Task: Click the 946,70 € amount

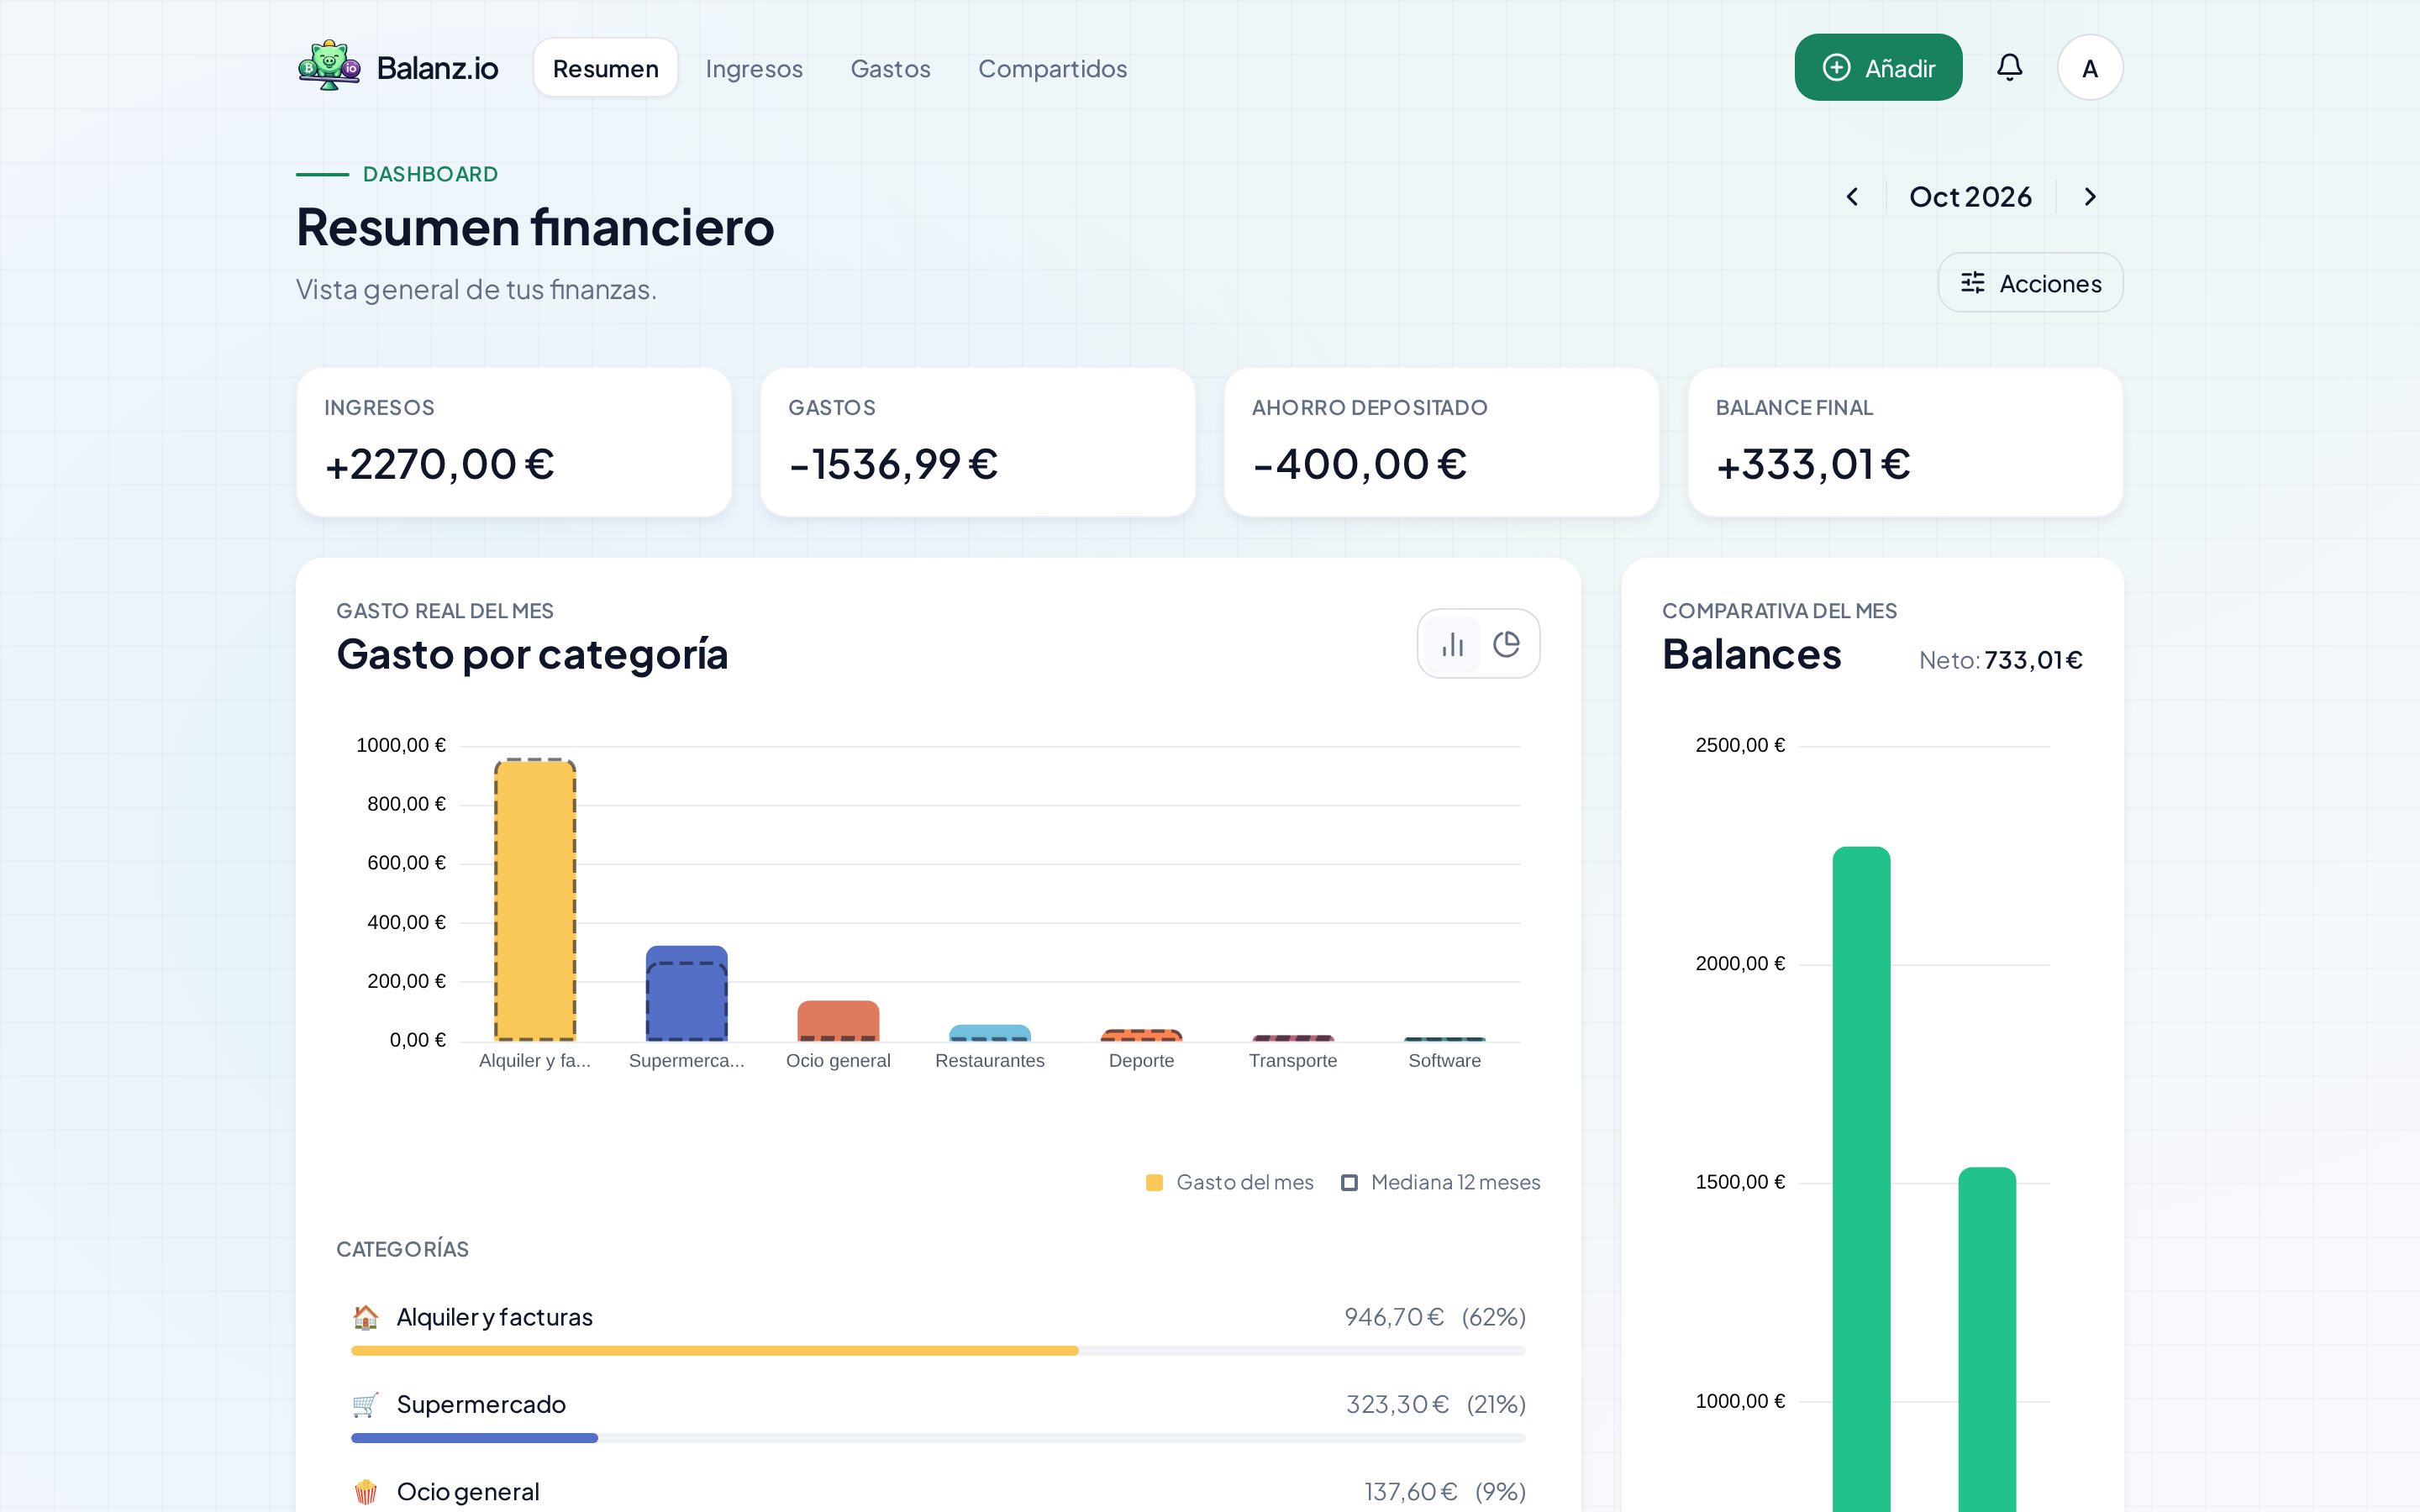Action: pyautogui.click(x=1394, y=1317)
